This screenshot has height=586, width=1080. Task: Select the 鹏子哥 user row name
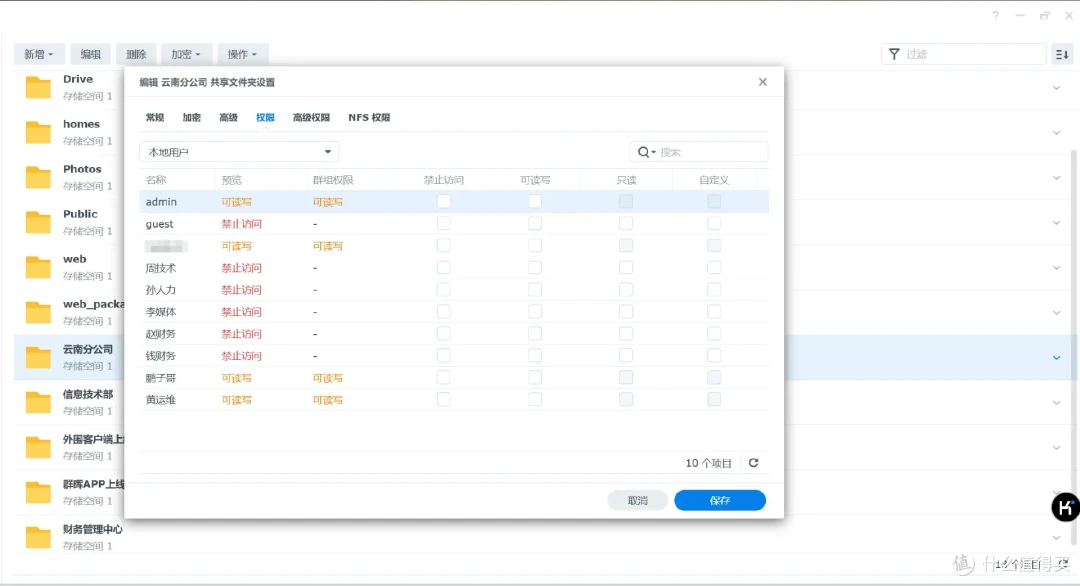click(160, 378)
